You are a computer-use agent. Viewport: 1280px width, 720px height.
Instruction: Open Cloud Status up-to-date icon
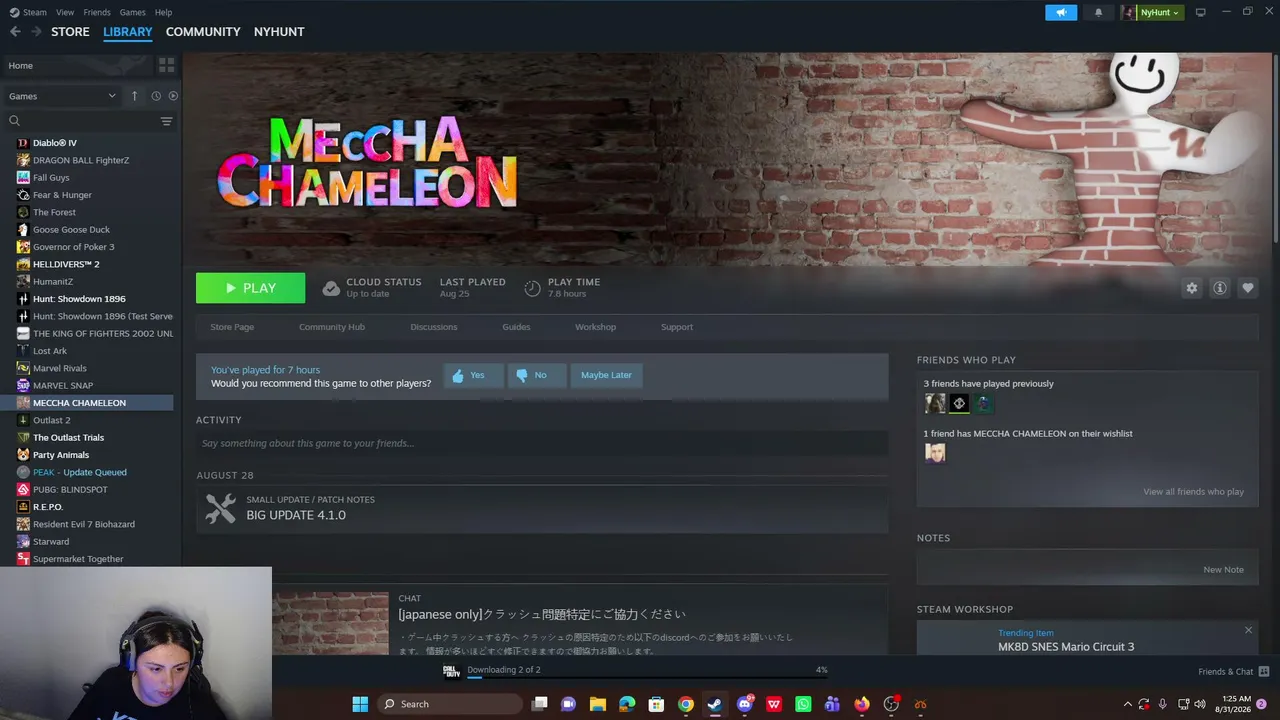pyautogui.click(x=331, y=289)
